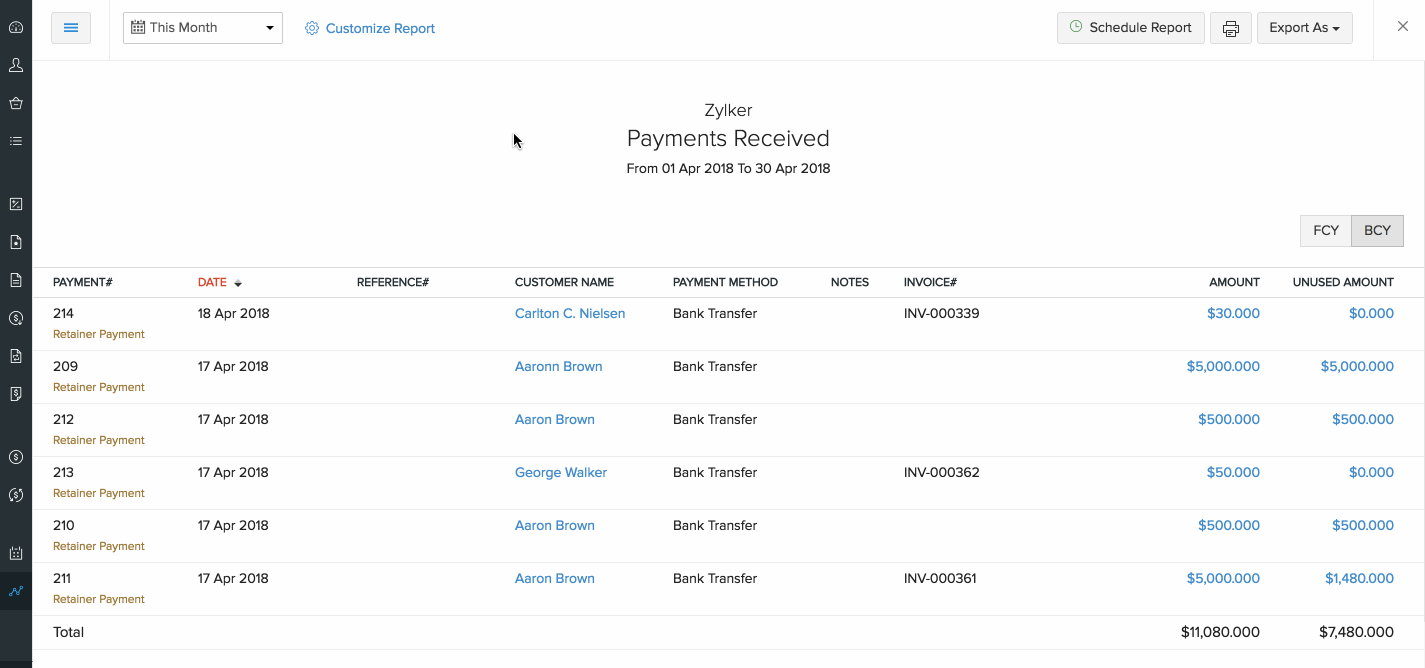The height and width of the screenshot is (668, 1425).
Task: Sort by the Date column header
Action: [213, 282]
